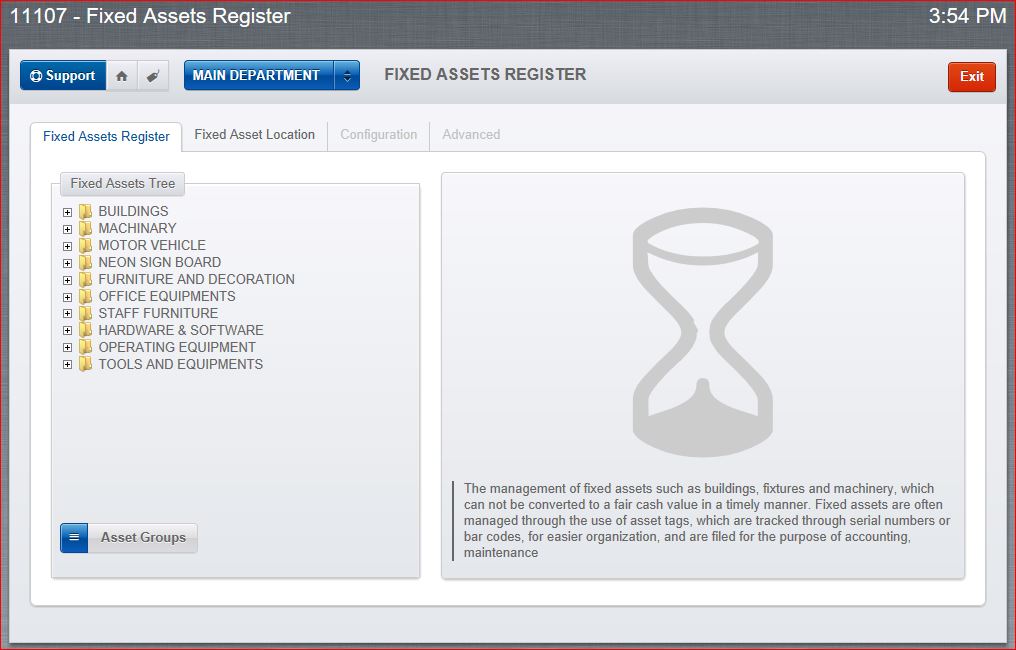1016x650 pixels.
Task: Click the blue list icon on Asset Groups
Action: click(74, 538)
